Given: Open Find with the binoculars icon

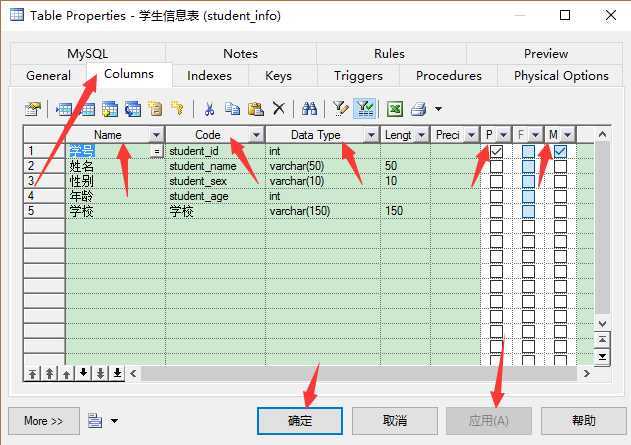Looking at the screenshot, I should point(309,109).
